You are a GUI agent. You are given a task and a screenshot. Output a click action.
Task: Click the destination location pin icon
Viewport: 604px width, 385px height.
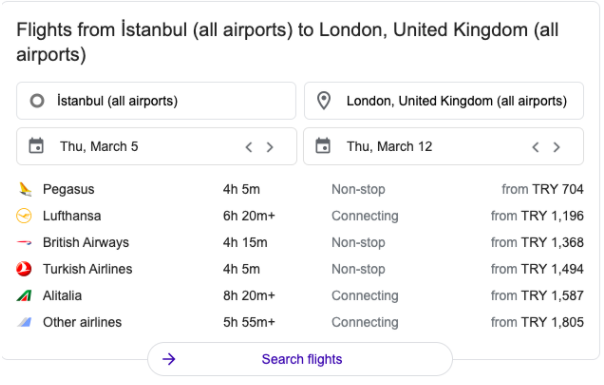[324, 101]
